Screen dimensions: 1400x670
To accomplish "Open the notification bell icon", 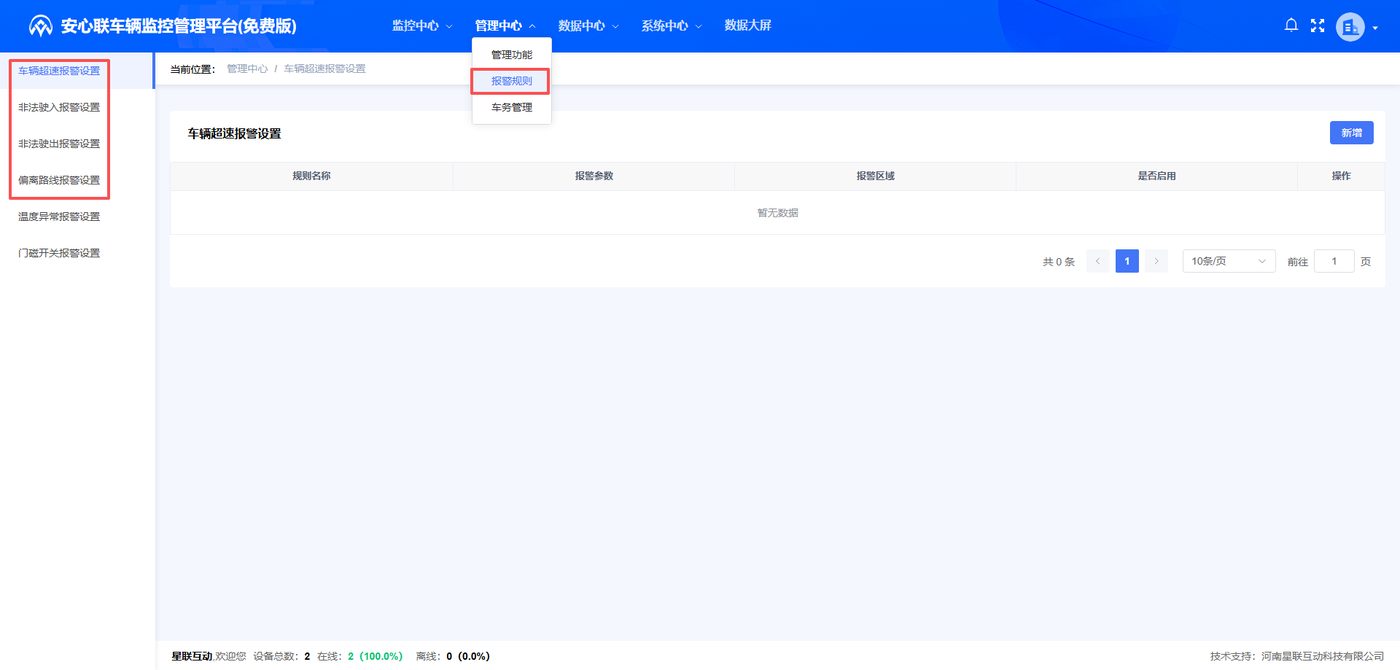I will 1291,26.
